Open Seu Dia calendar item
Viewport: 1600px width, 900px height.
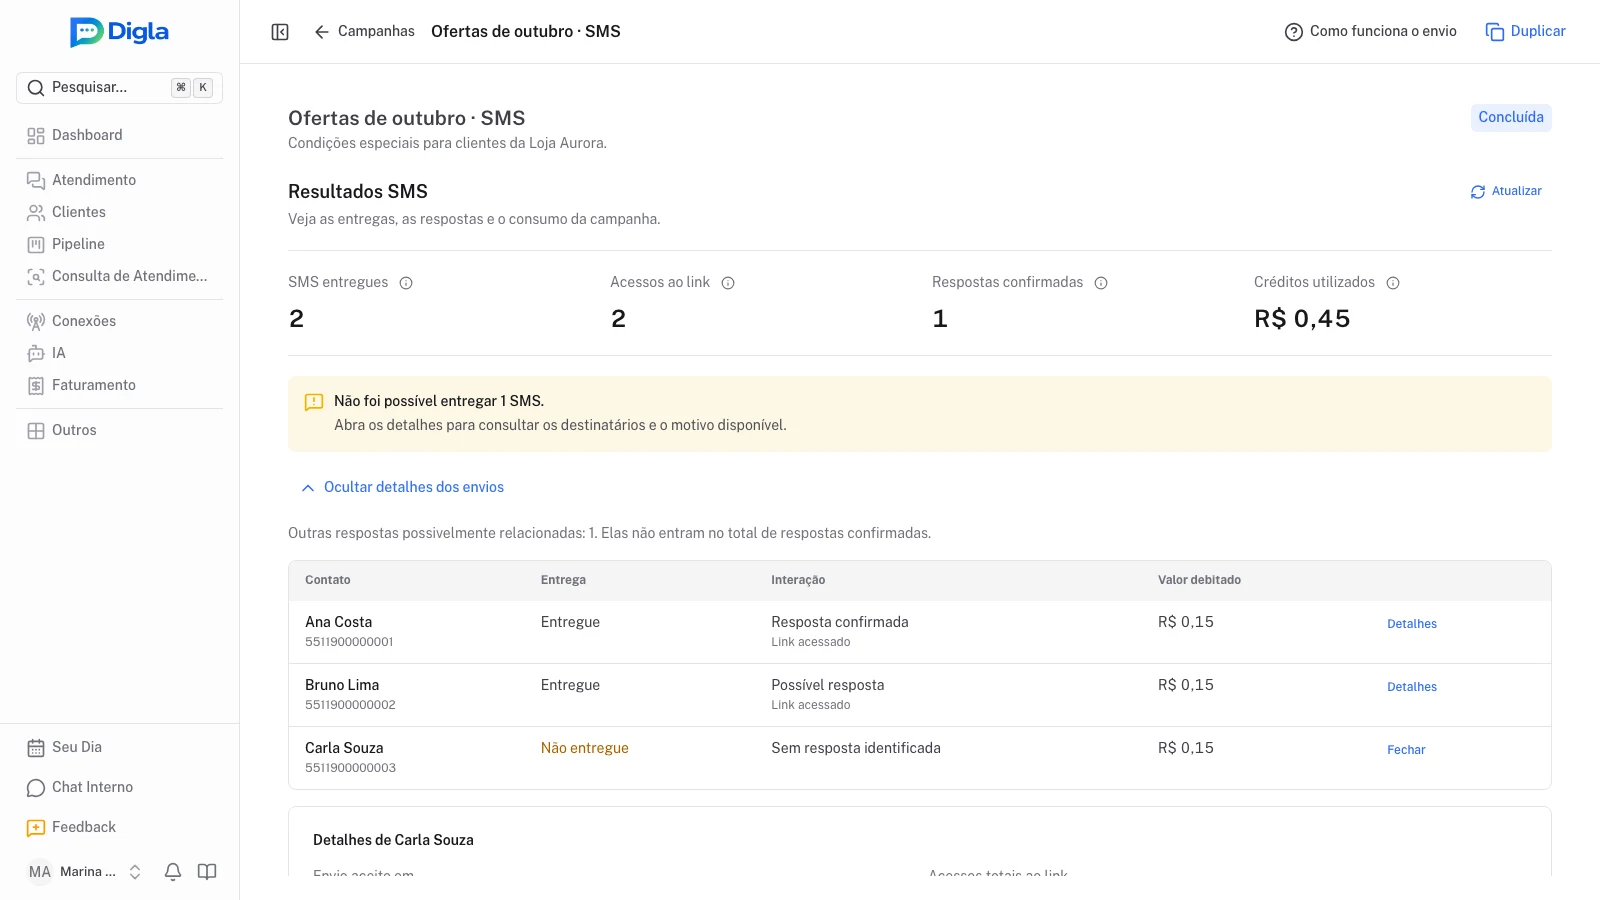click(x=119, y=747)
